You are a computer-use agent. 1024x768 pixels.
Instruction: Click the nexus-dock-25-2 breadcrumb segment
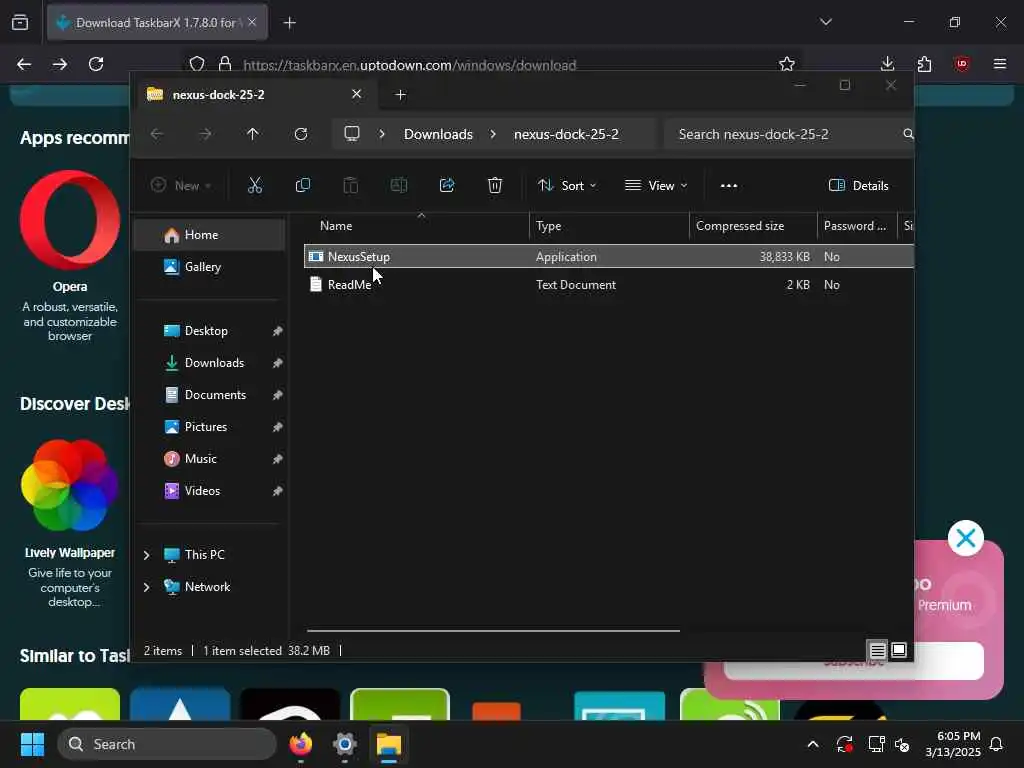[566, 134]
